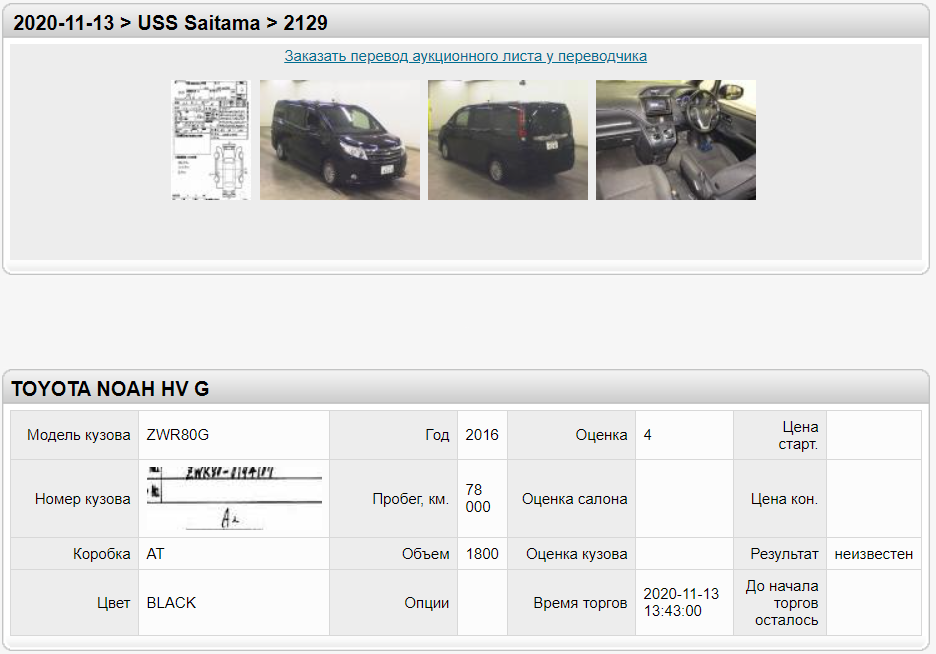
Task: Click the auction time '2020-11-13 13:43:00'
Action: [x=681, y=603]
